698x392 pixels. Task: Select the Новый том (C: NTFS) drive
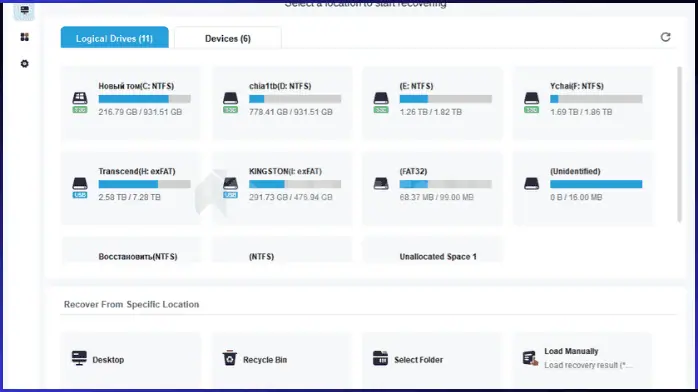click(130, 103)
